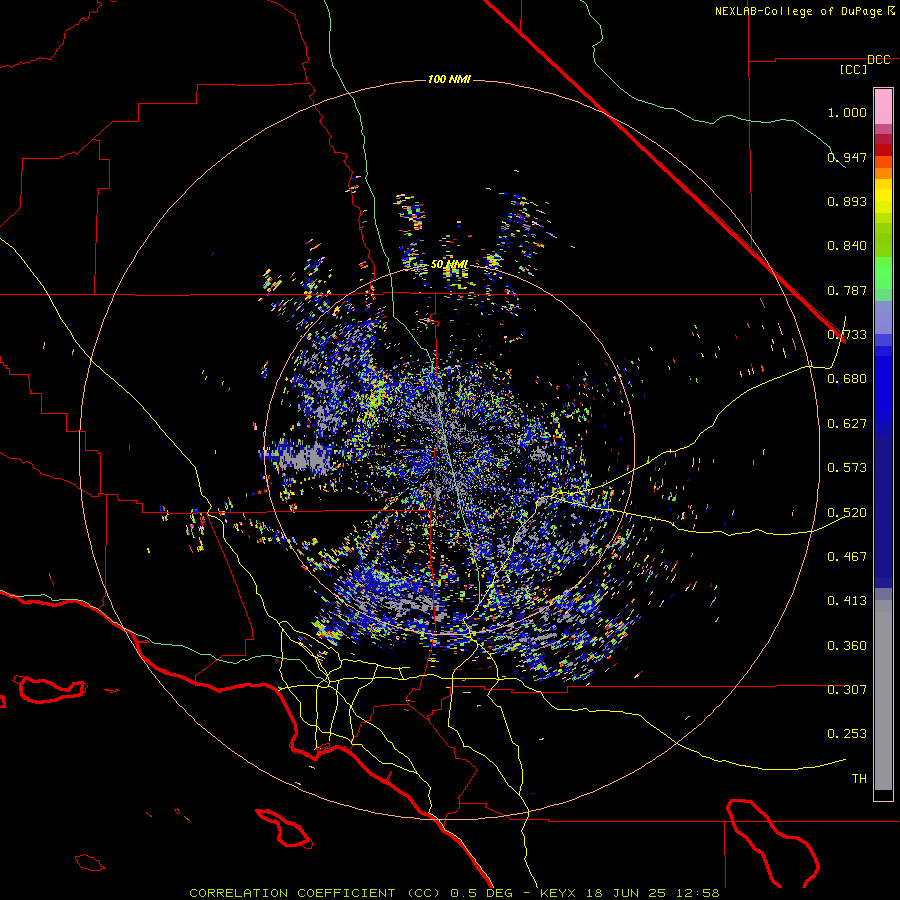
Task: Click the 0.787 scale value
Action: click(x=847, y=290)
